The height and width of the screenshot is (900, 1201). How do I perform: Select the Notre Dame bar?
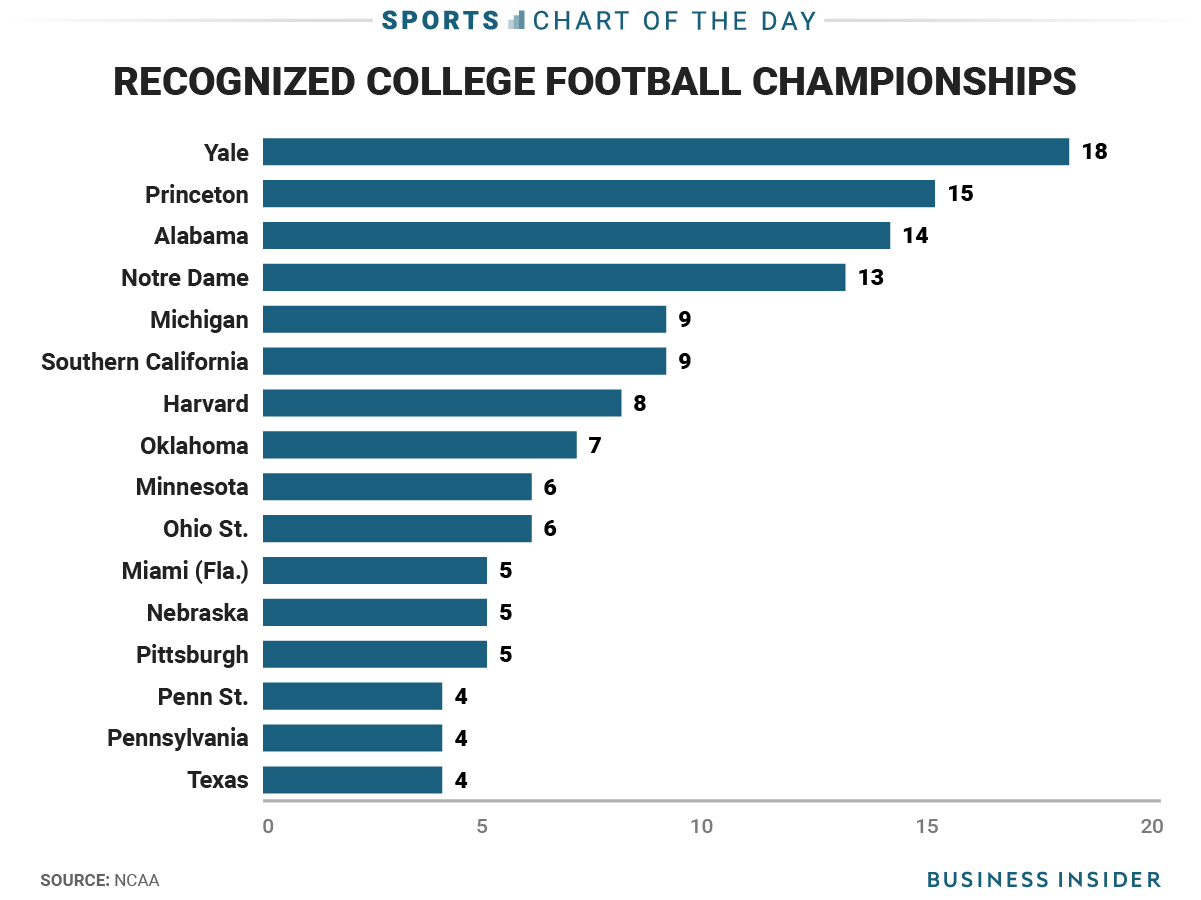tap(553, 278)
